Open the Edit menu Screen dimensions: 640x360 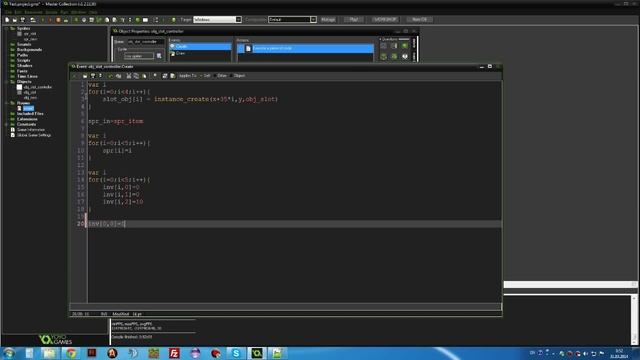tap(18, 12)
